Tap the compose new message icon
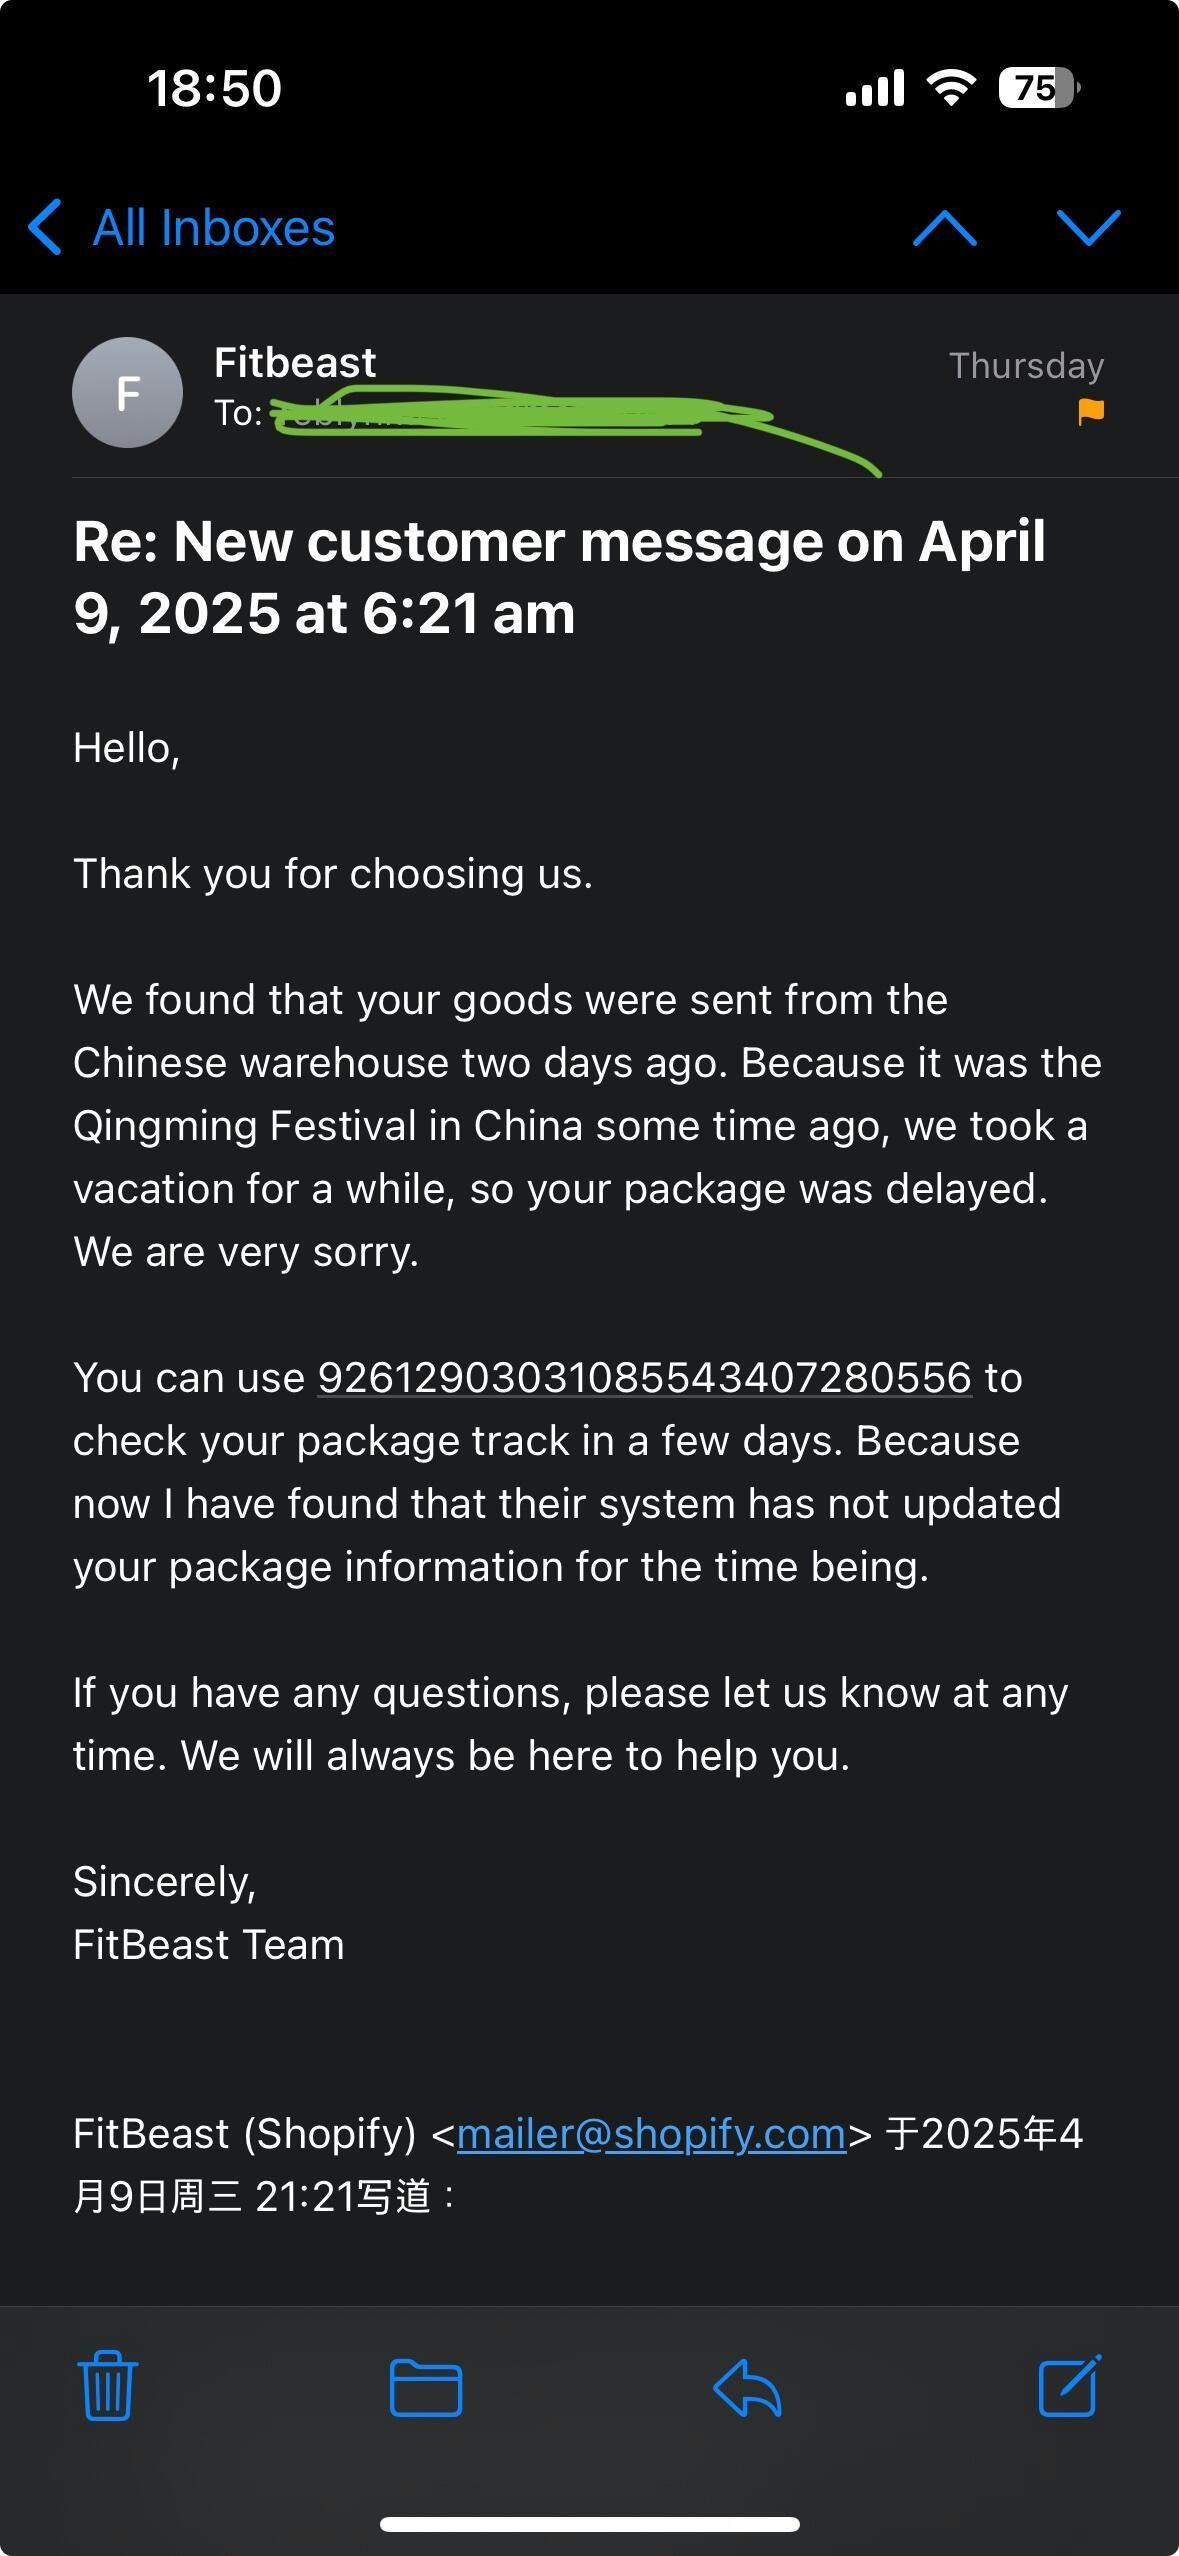 coord(1069,2386)
